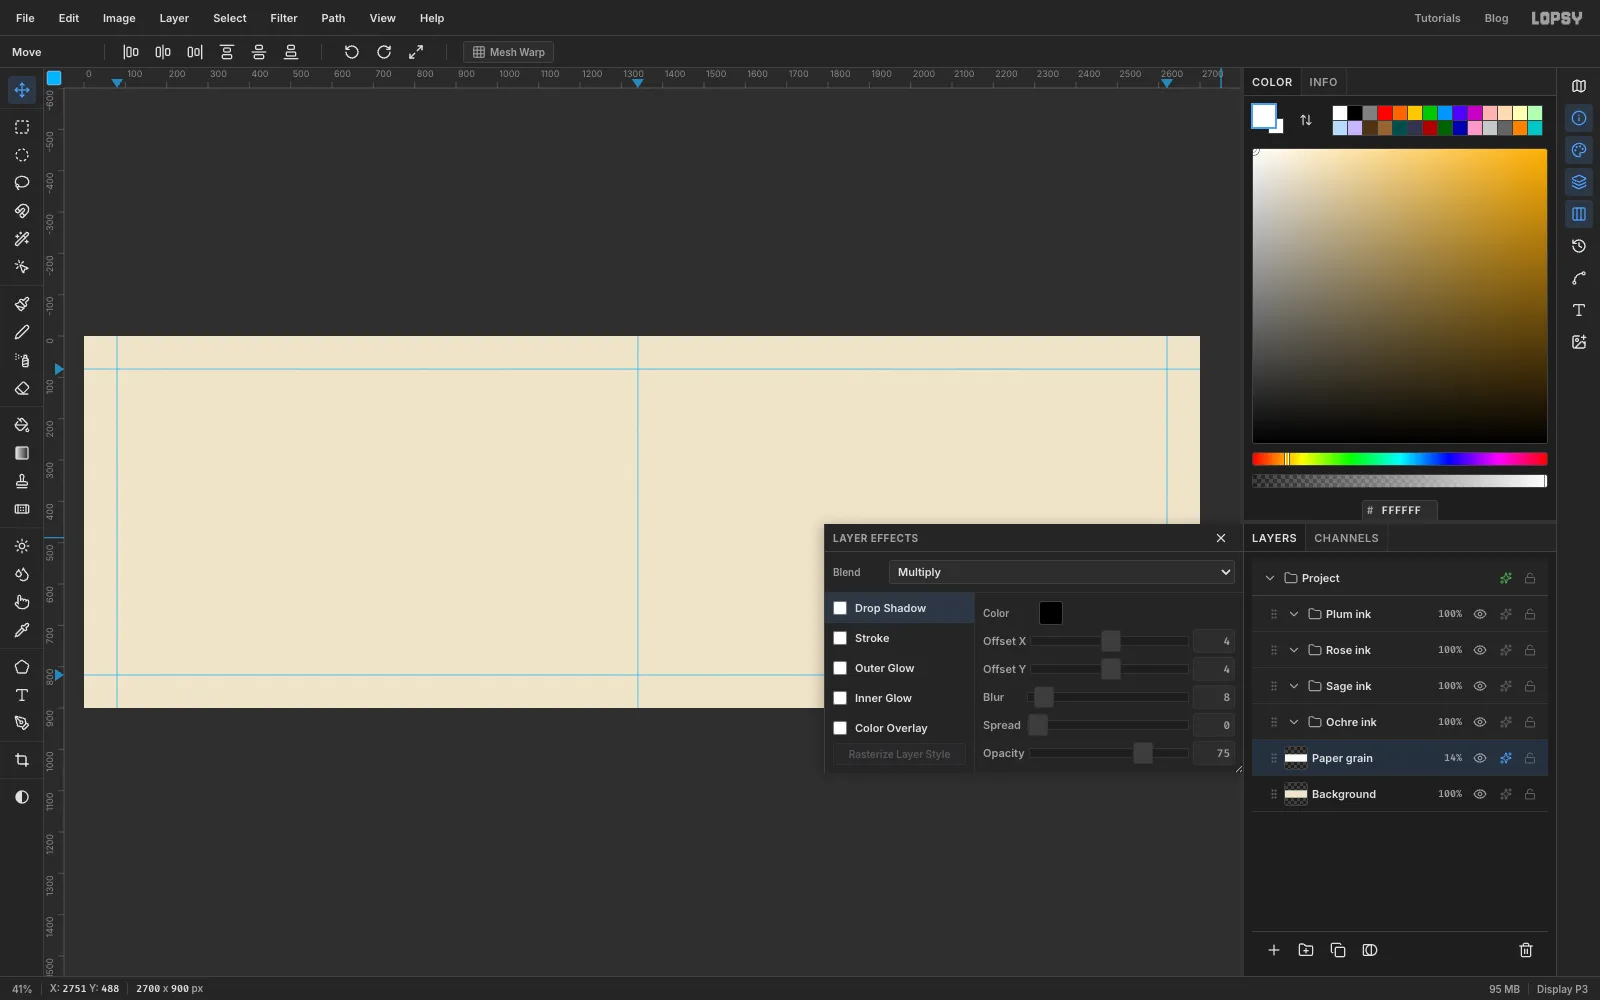Enable the Drop Shadow checkbox

840,608
